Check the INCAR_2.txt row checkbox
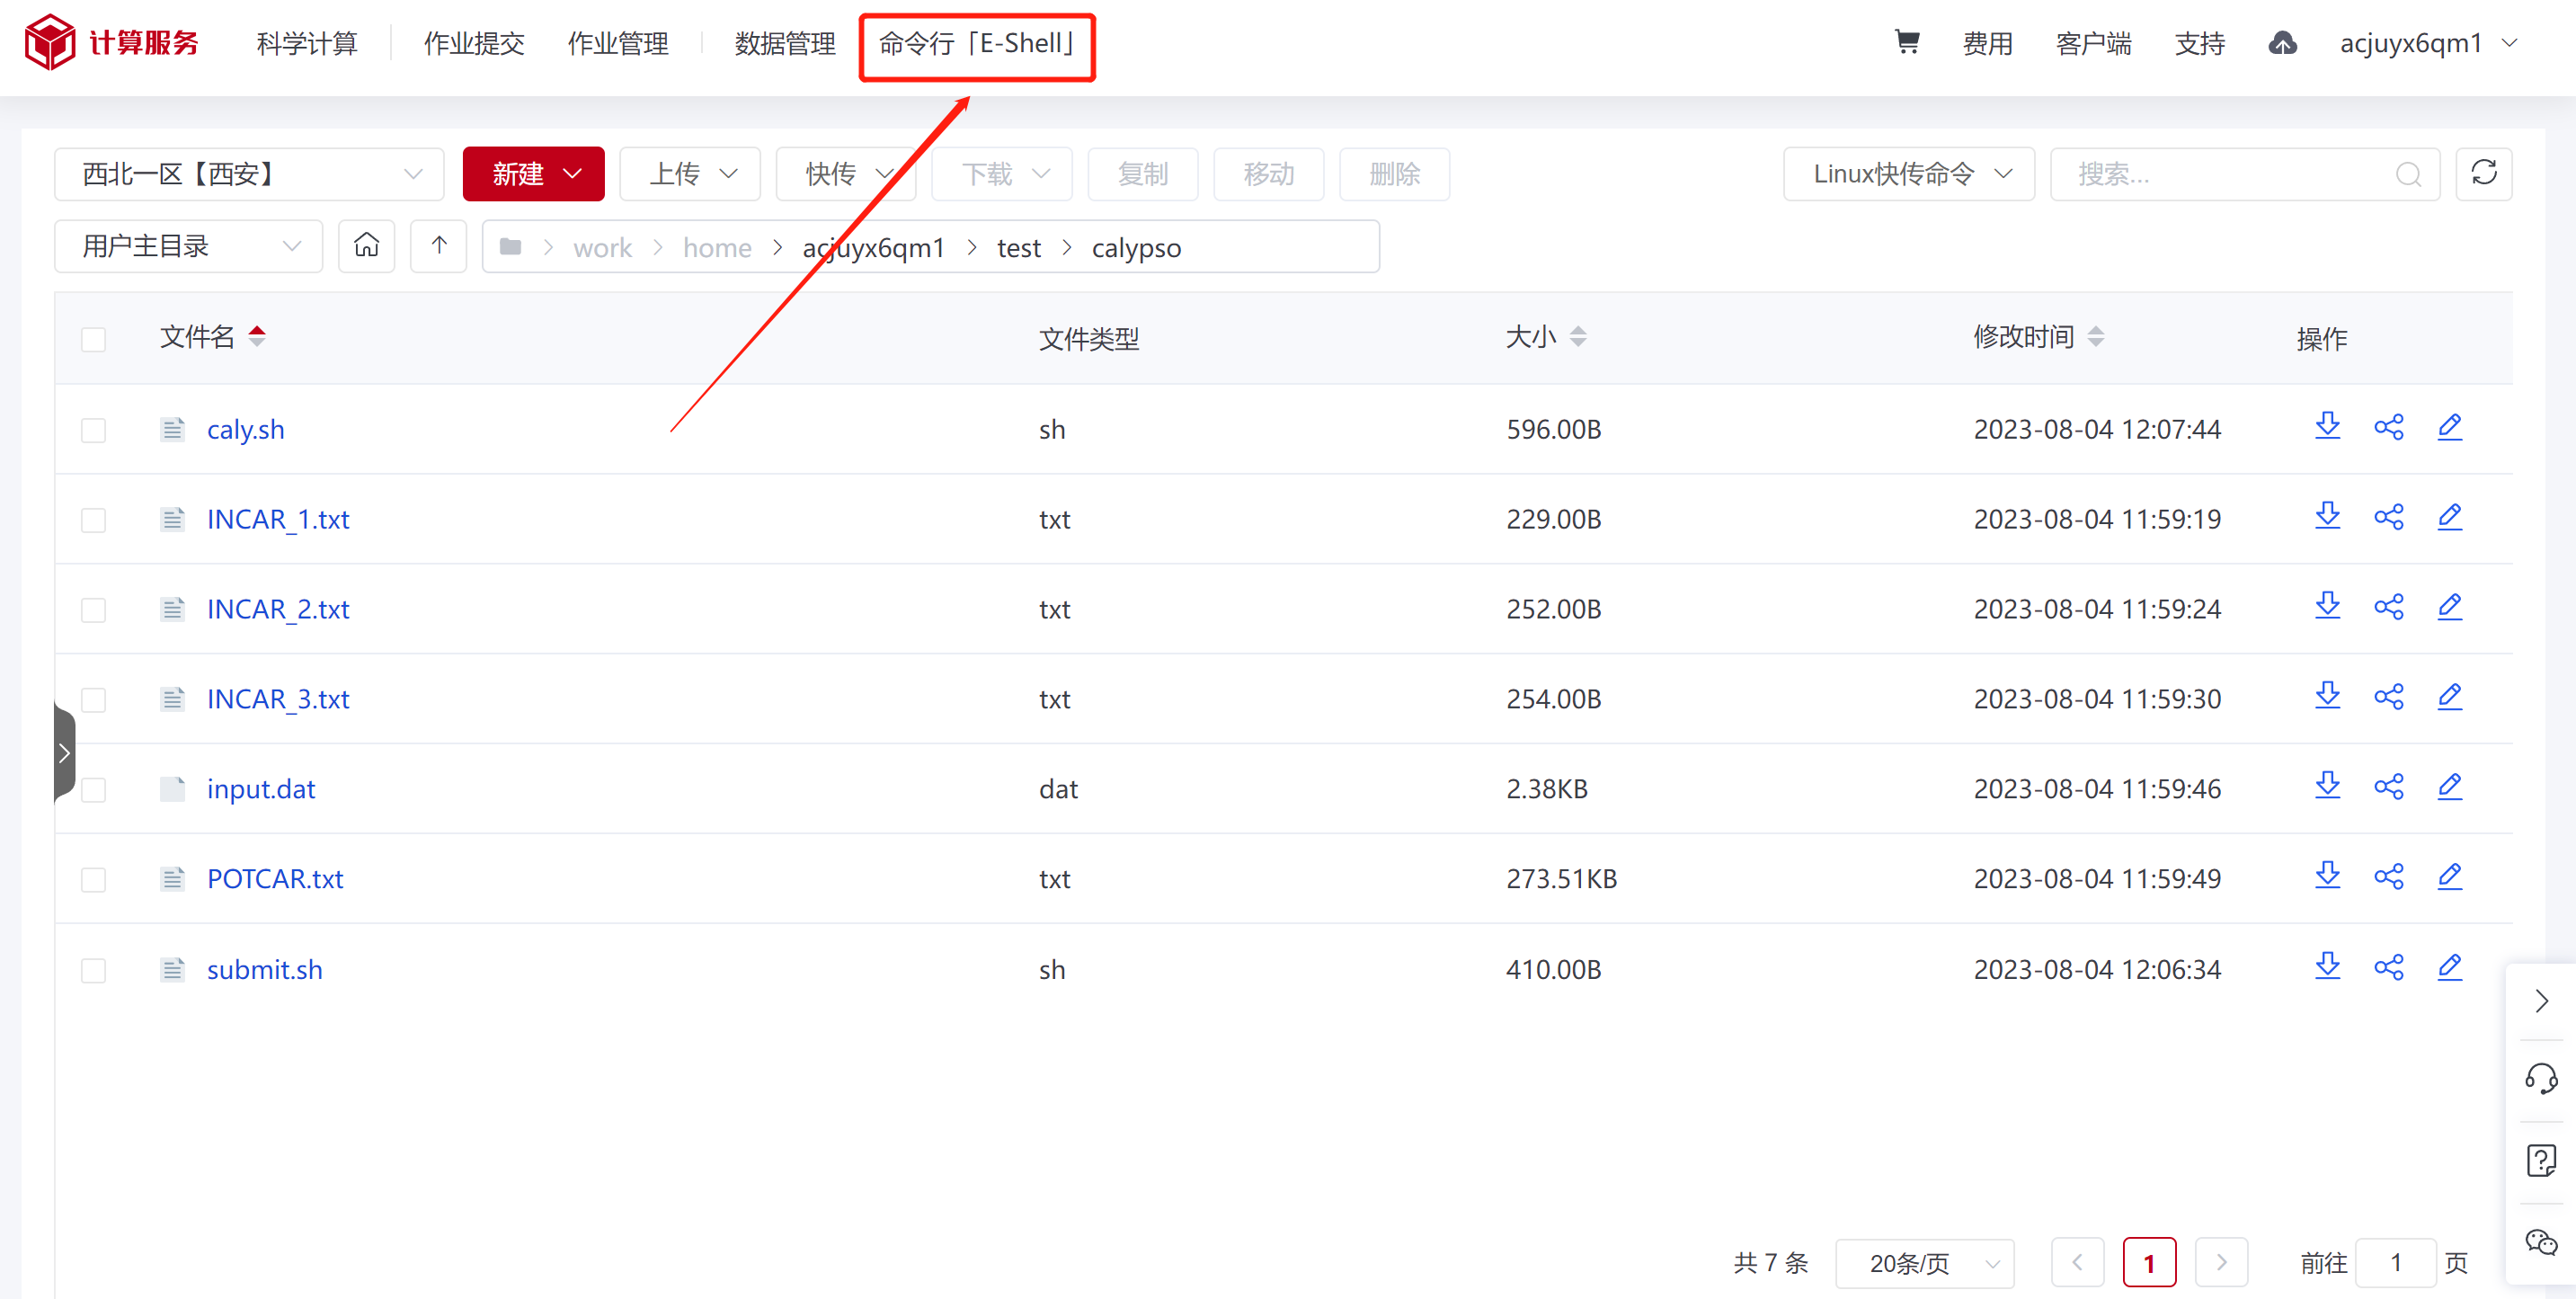 93,610
